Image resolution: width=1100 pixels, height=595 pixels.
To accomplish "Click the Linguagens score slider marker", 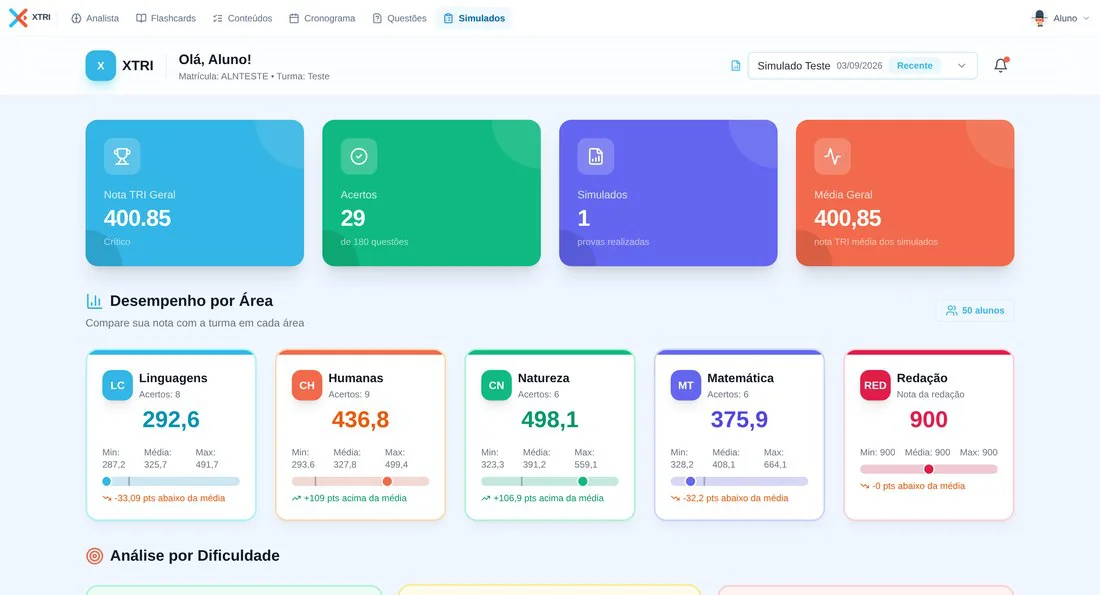I will tap(107, 481).
